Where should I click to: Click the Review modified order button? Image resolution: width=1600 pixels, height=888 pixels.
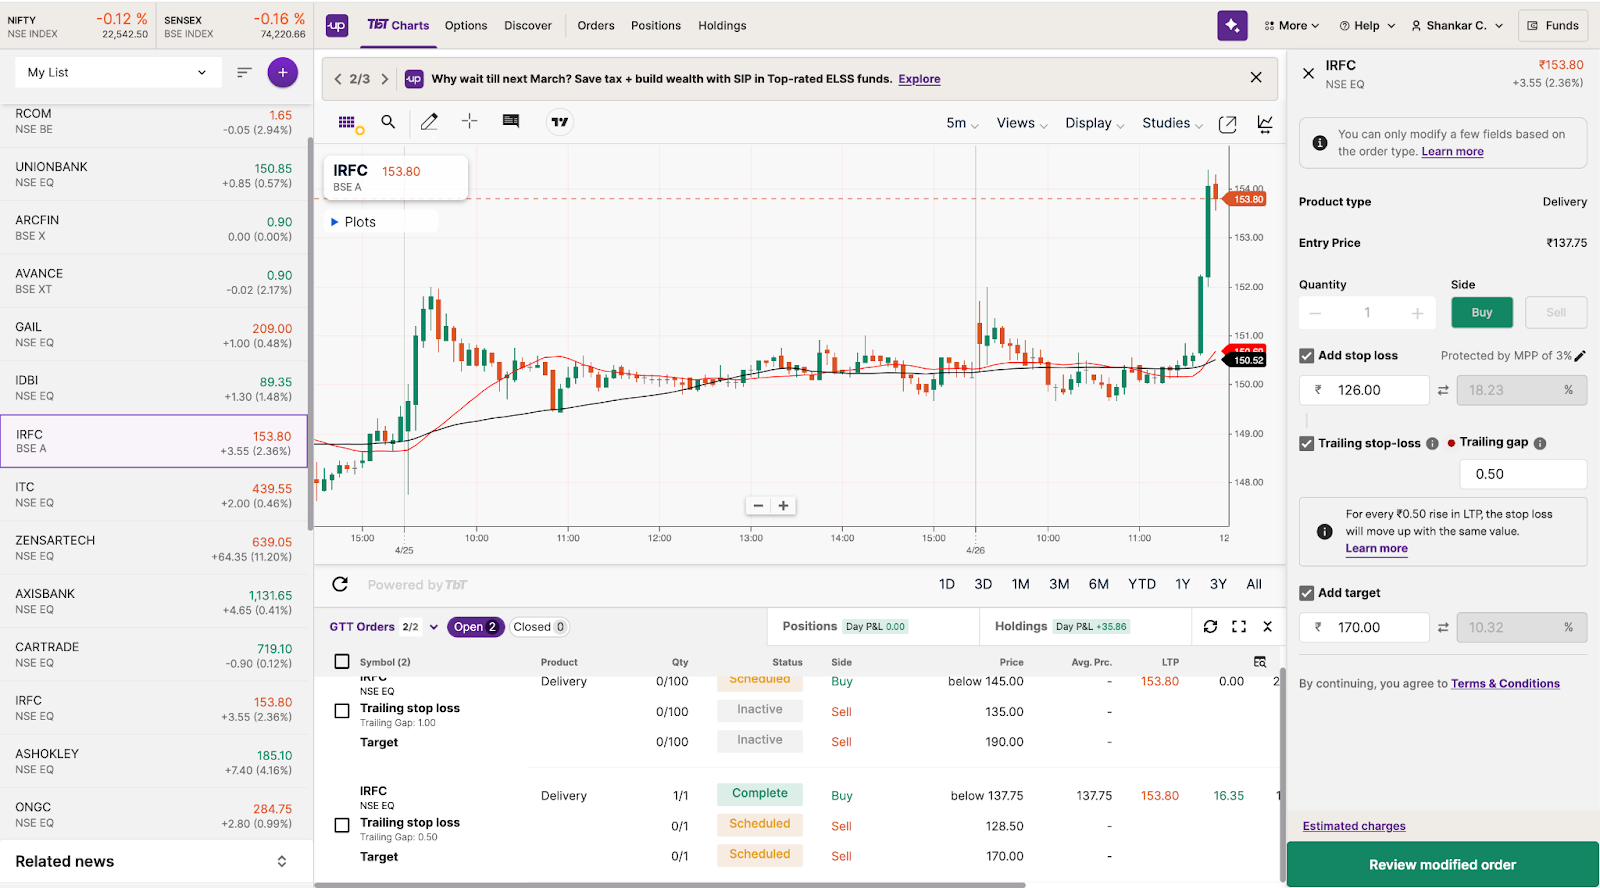point(1442,865)
